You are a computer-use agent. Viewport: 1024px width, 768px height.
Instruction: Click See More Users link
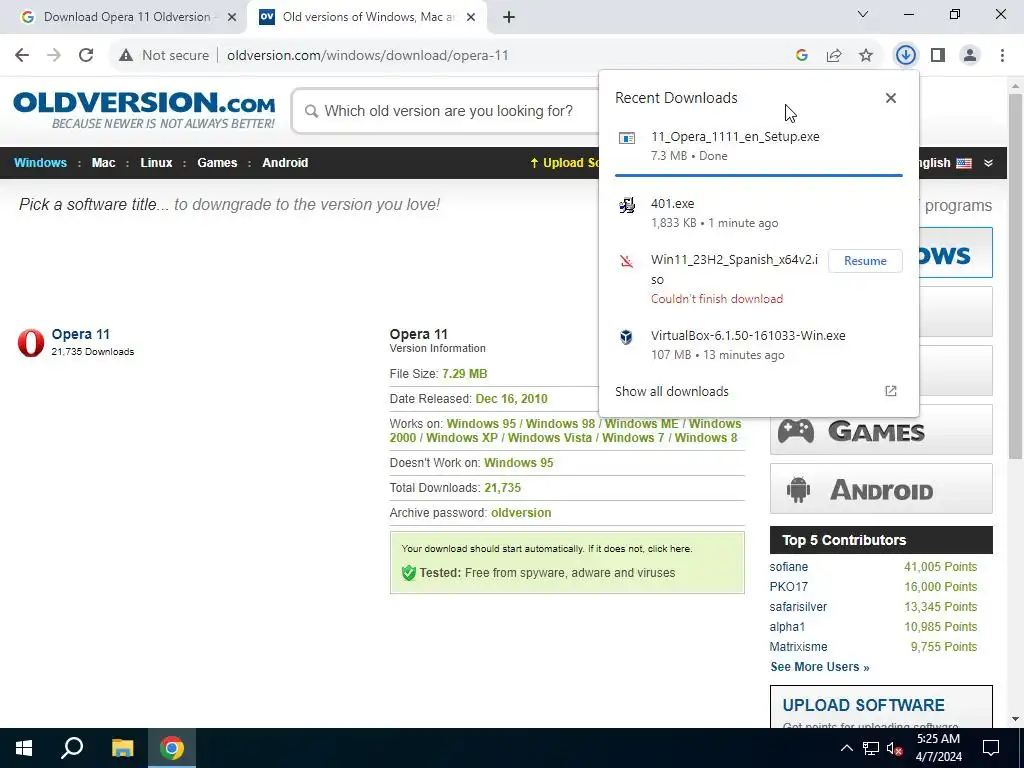pos(820,667)
